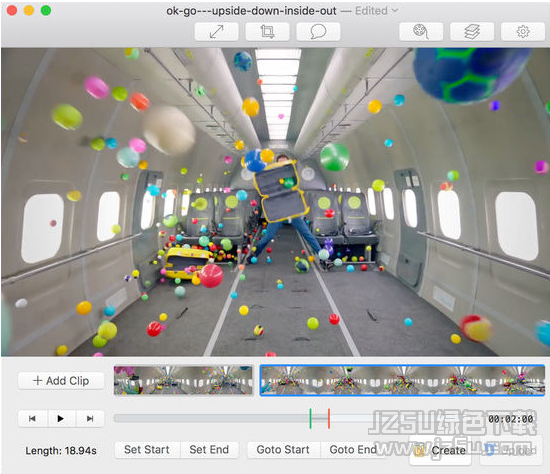Click Goto Start button

[x=283, y=450]
